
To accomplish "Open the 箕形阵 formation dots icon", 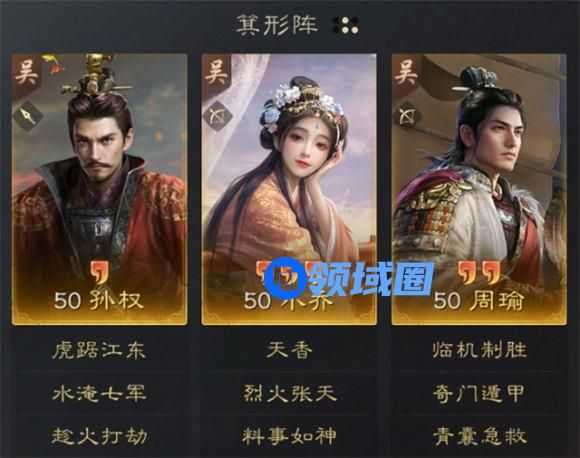I will point(346,25).
